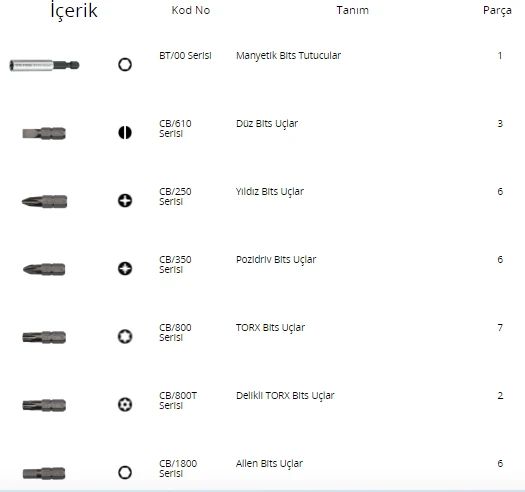Select the Pozidriv bit product image
Viewport: 525px width, 492px height.
(x=44, y=269)
